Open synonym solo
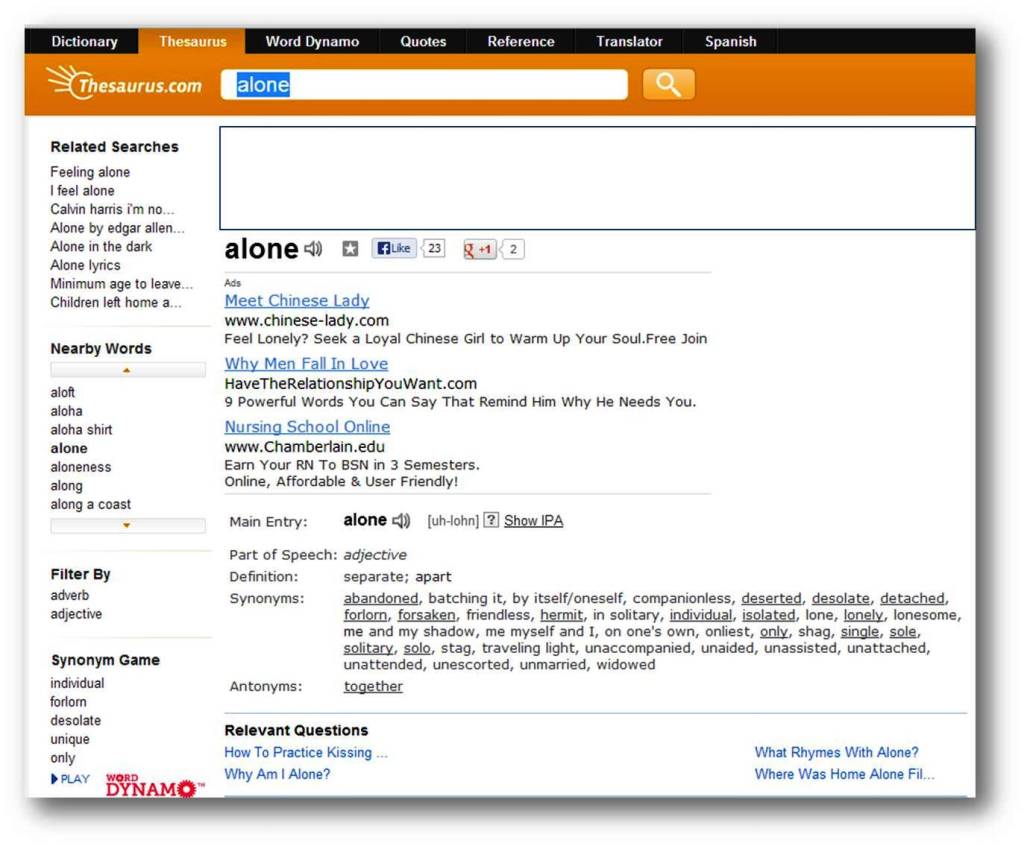This screenshot has height=846, width=1024. (x=417, y=647)
